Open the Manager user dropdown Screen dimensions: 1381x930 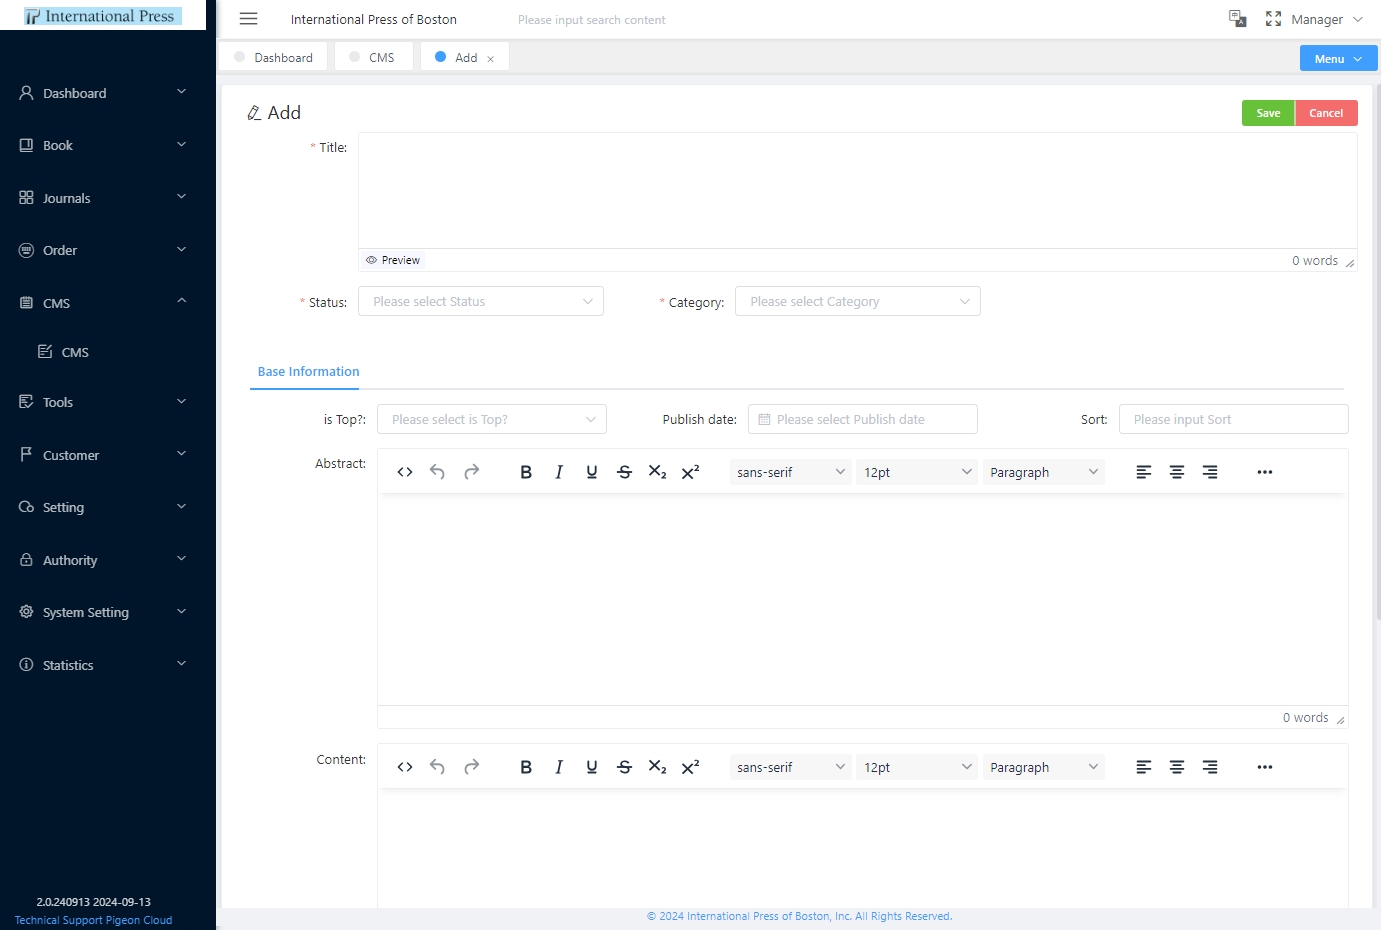click(x=1327, y=19)
